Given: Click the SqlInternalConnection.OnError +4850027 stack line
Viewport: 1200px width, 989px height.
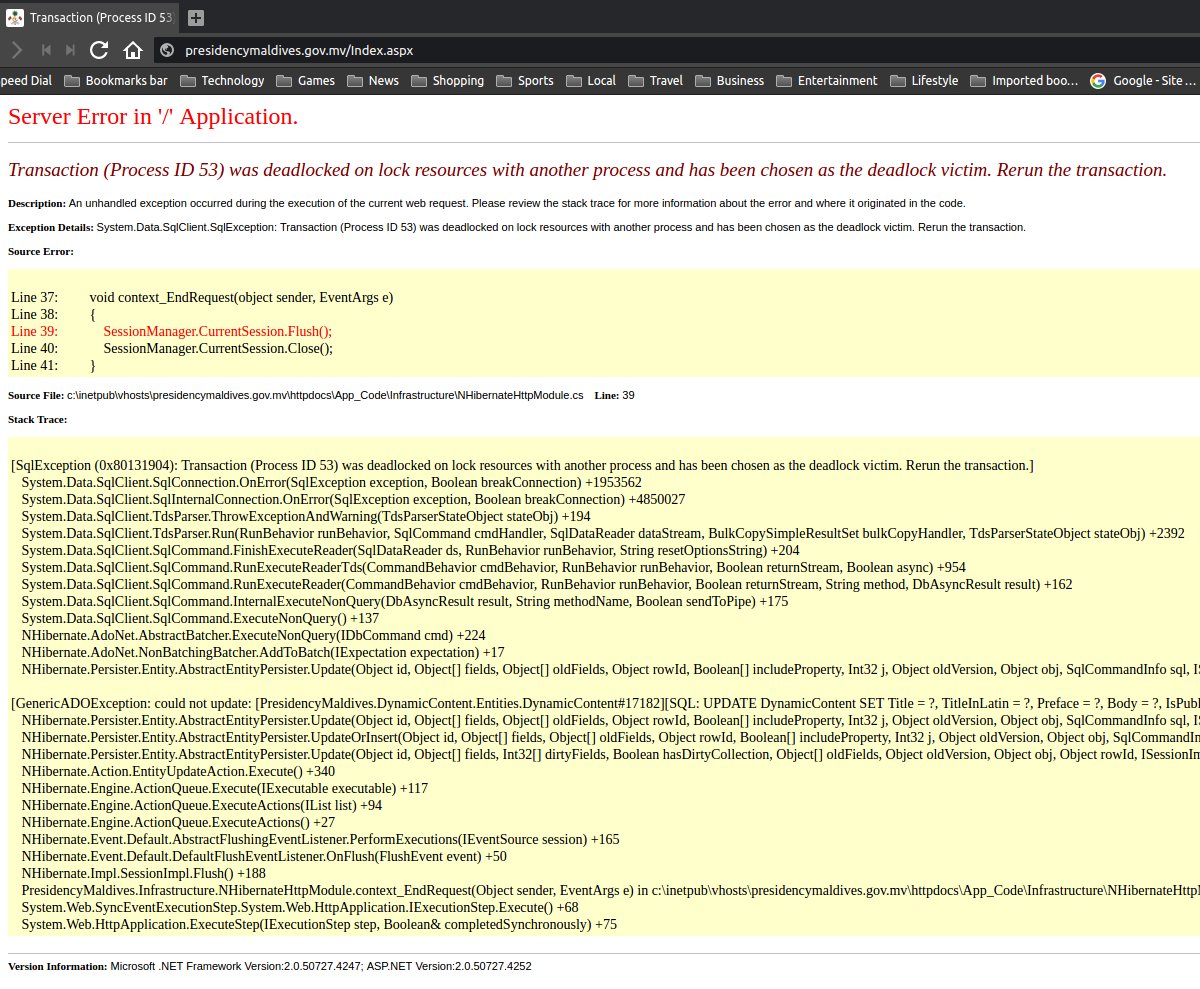Looking at the screenshot, I should click(353, 499).
